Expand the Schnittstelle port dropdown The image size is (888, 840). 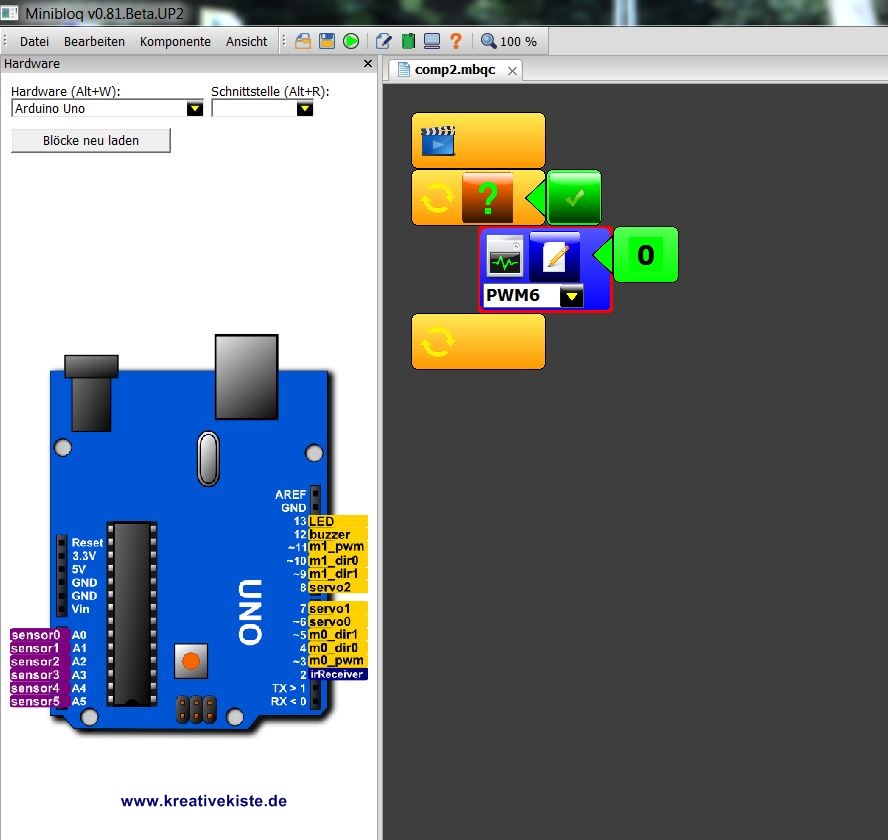click(305, 109)
